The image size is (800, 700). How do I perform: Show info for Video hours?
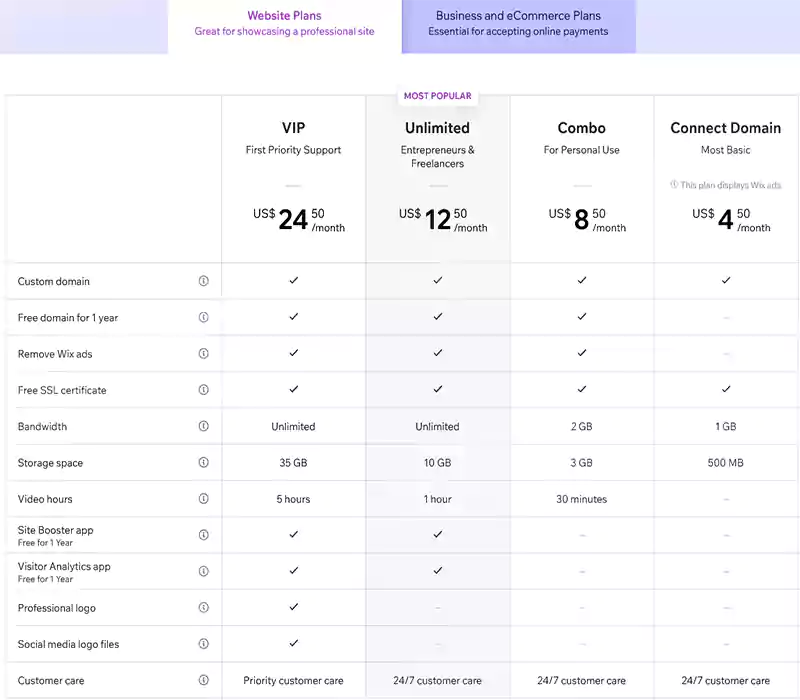[x=204, y=499]
